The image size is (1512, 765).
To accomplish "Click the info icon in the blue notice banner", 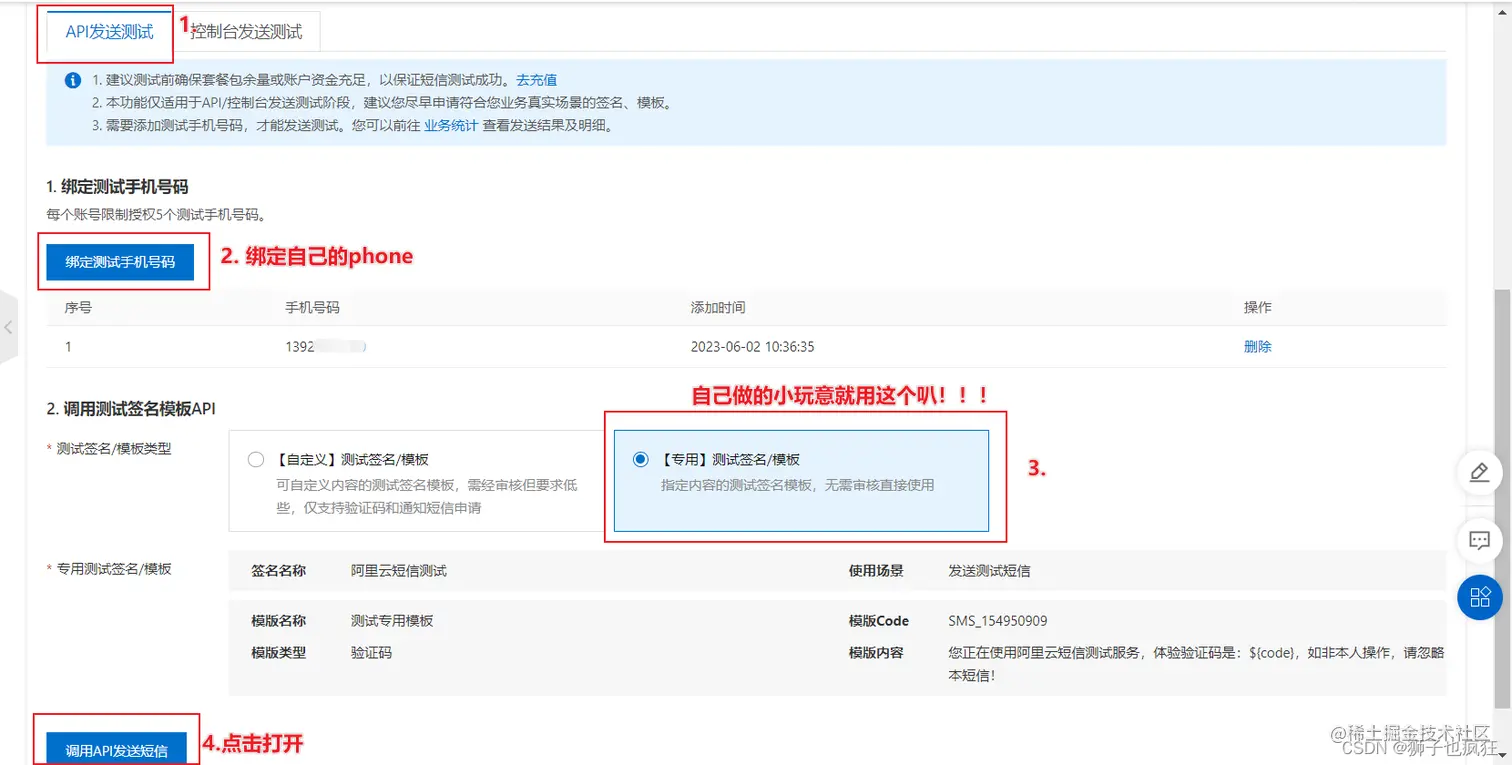I will [x=71, y=81].
